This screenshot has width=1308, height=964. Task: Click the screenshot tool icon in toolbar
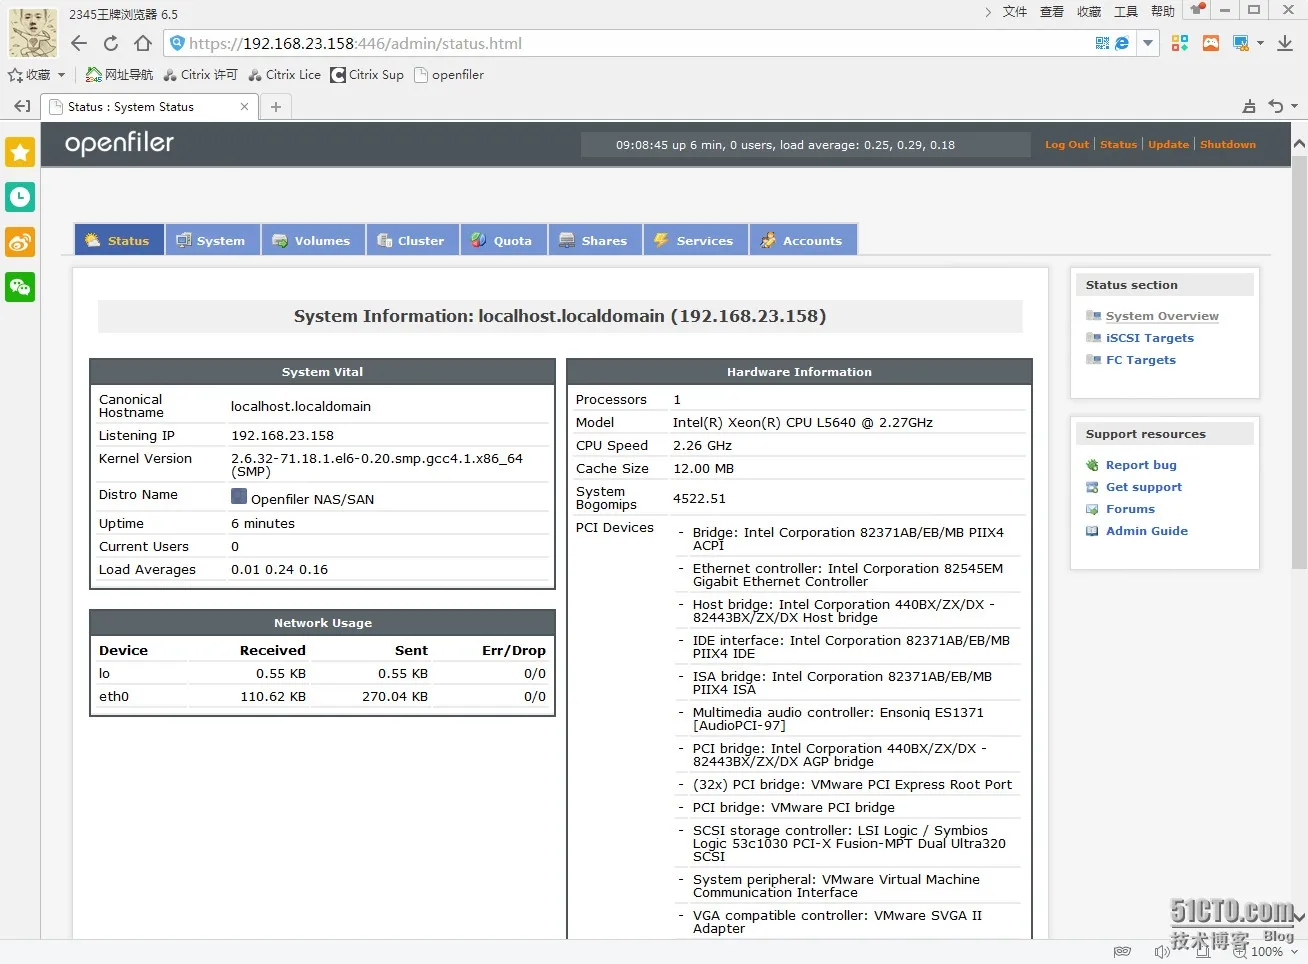1241,43
